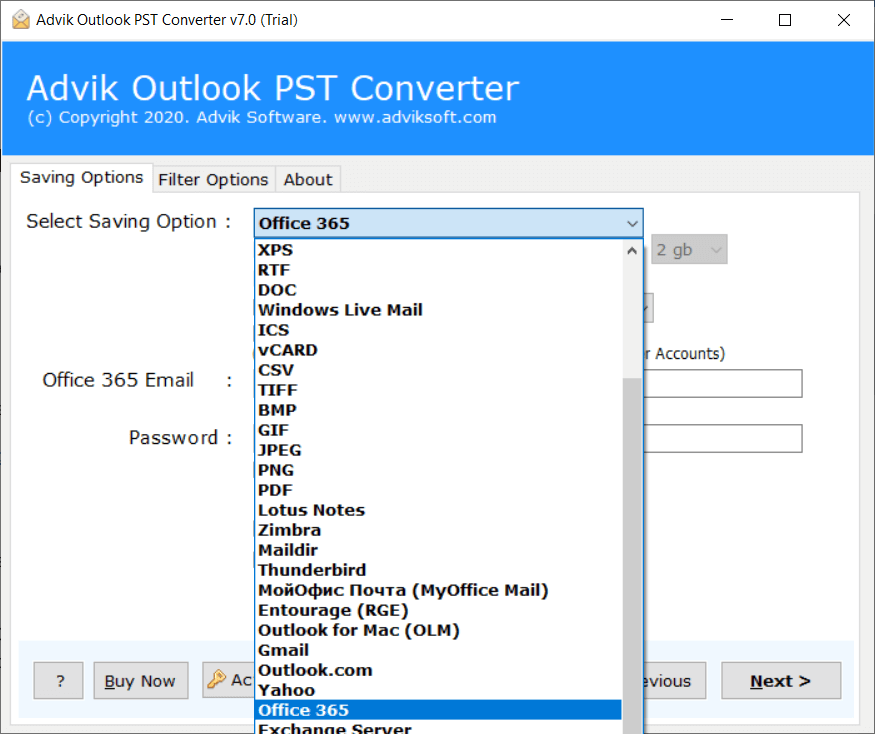This screenshot has width=875, height=734.
Task: Click the help question mark button
Action: coord(58,681)
